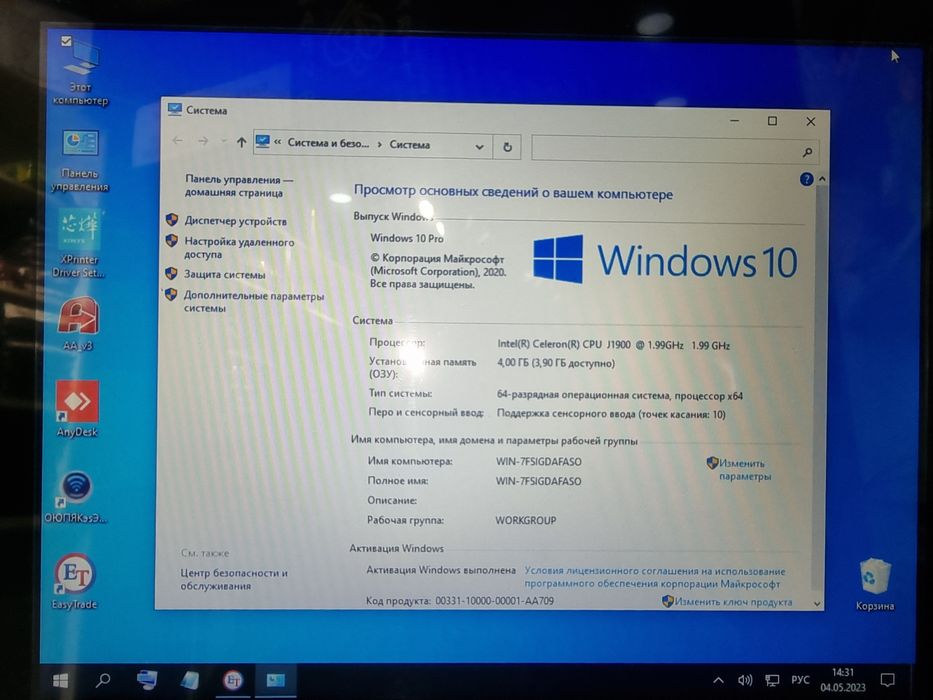933x700 pixels.
Task: Open taskbar search magnifier
Action: pos(103,680)
